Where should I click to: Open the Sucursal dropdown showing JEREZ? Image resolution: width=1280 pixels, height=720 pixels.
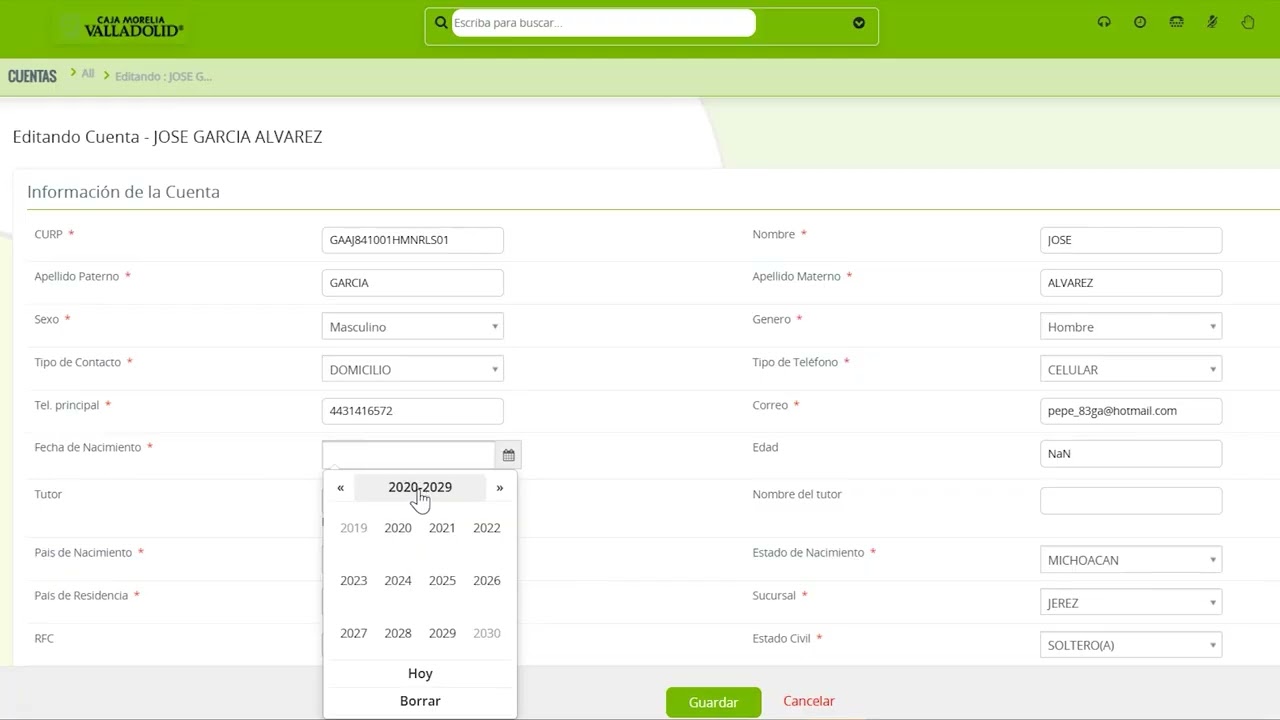[x=1131, y=602]
